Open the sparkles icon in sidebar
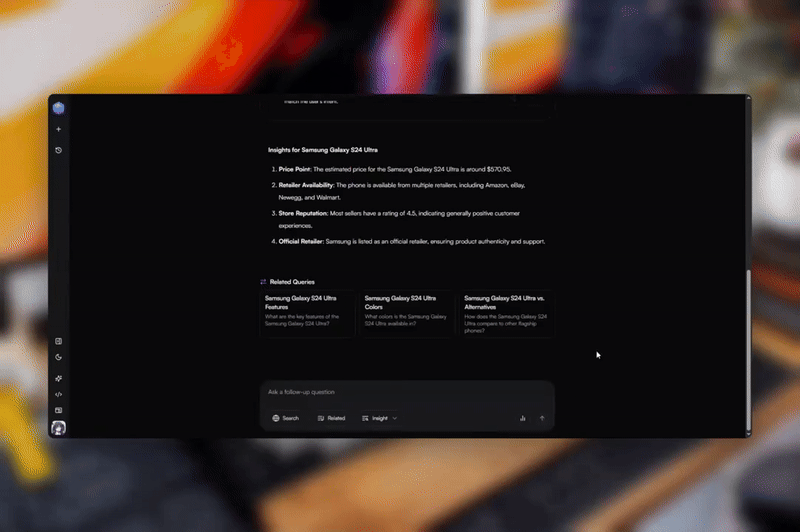 58,378
